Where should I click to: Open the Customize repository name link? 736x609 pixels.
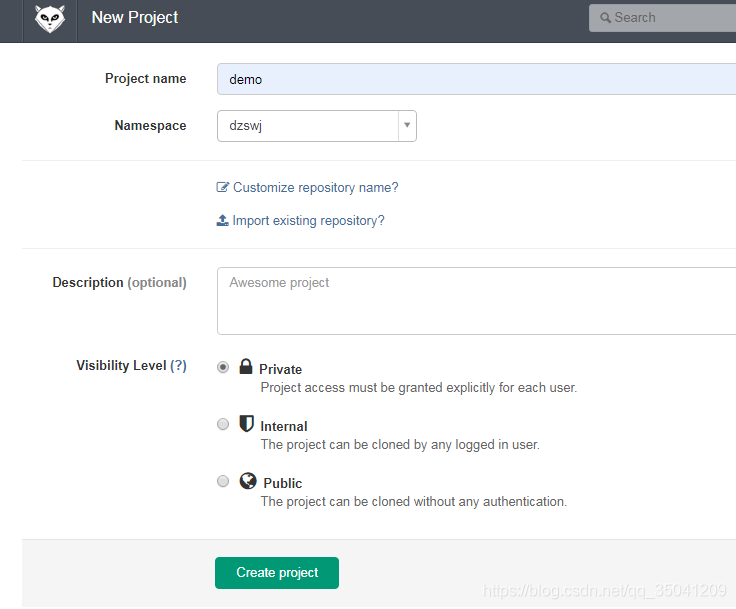point(315,188)
